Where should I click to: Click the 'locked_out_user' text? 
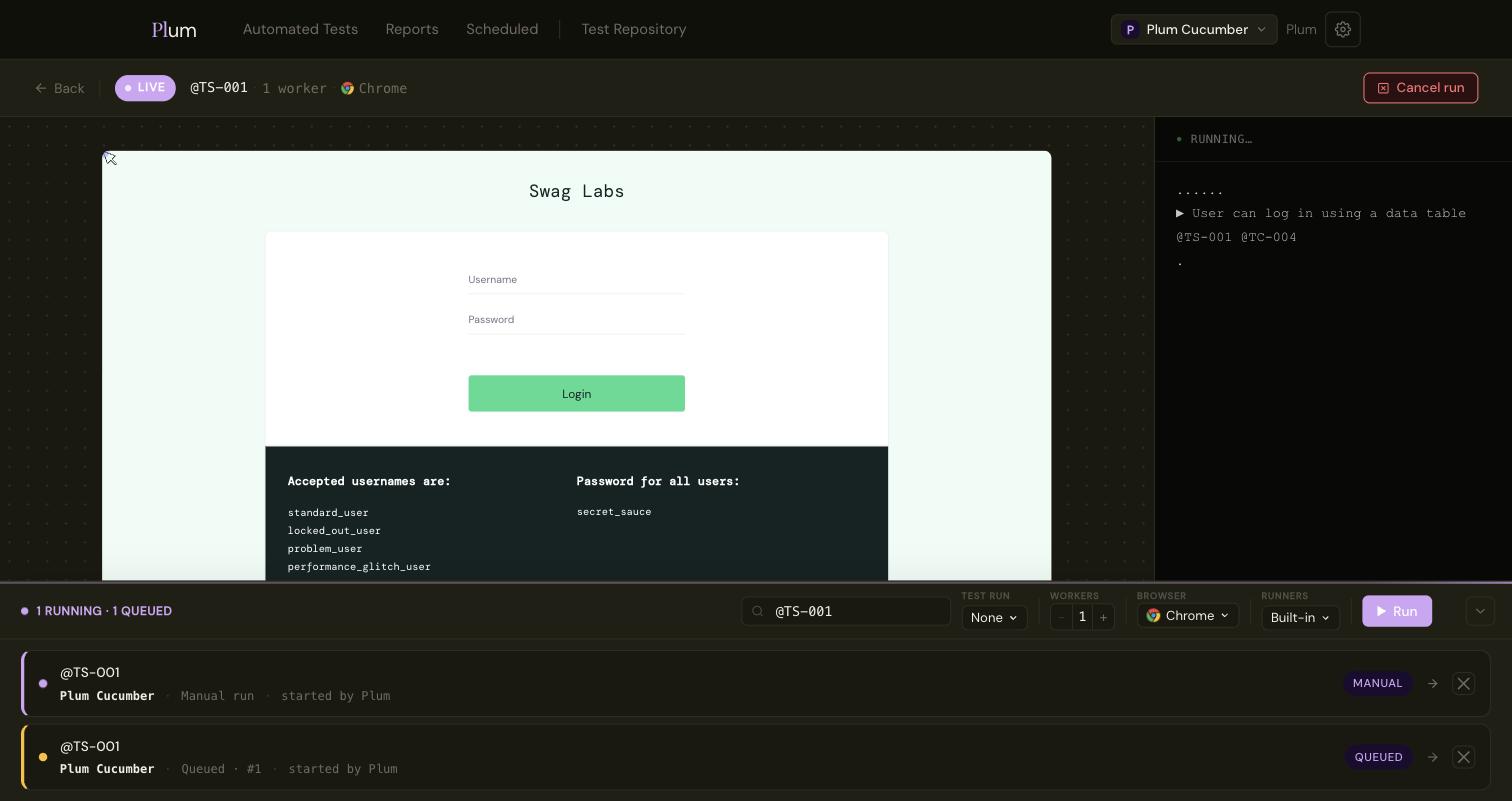pos(334,531)
